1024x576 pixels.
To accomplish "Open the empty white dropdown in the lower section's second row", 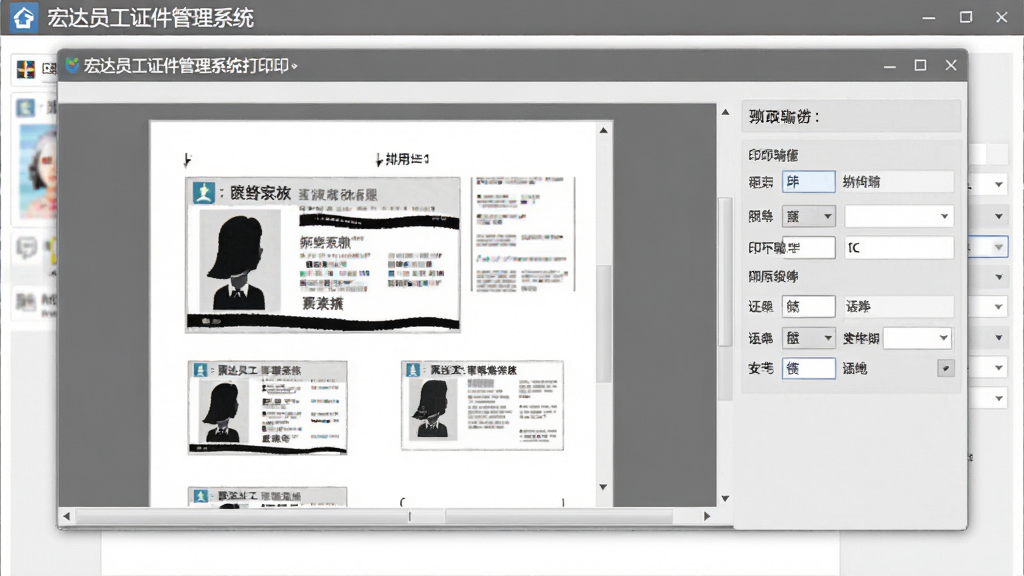I will [x=917, y=338].
